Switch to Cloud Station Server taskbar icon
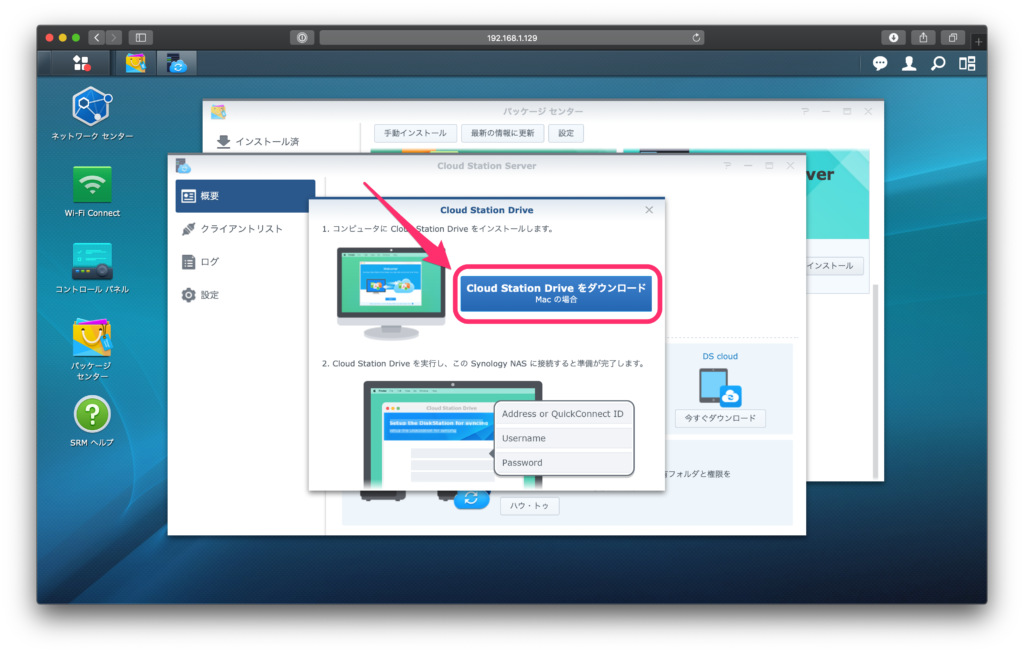Viewport: 1024px width, 653px height. 177,64
